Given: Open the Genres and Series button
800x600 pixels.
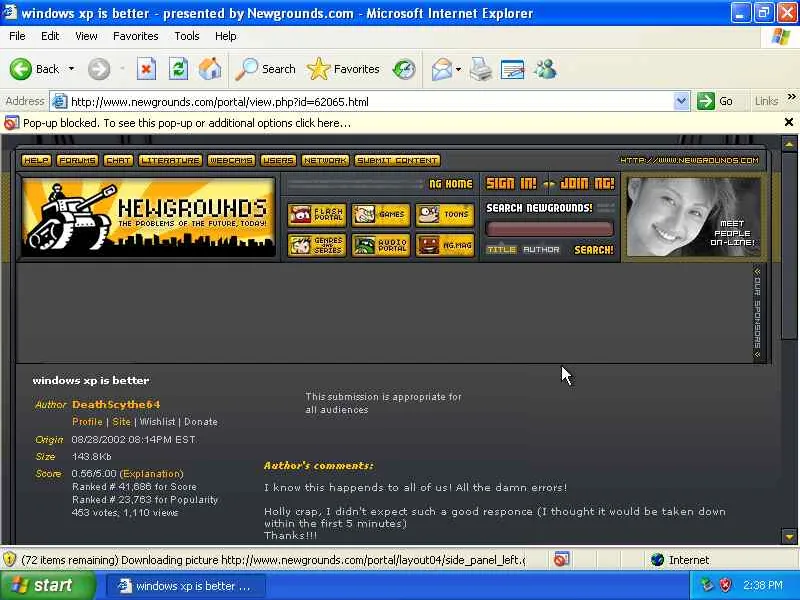Looking at the screenshot, I should 316,245.
